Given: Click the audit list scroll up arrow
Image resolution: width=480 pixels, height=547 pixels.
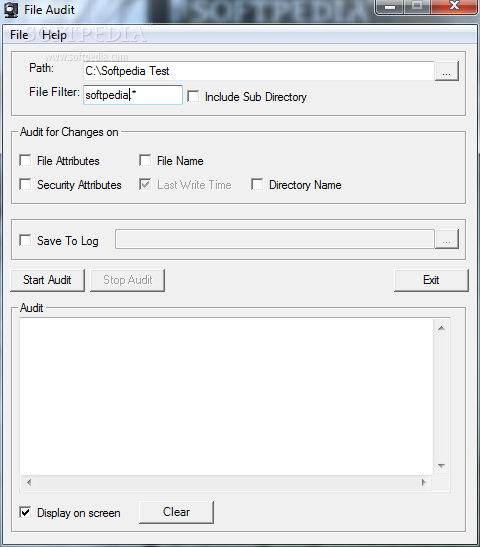Looking at the screenshot, I should 441,328.
